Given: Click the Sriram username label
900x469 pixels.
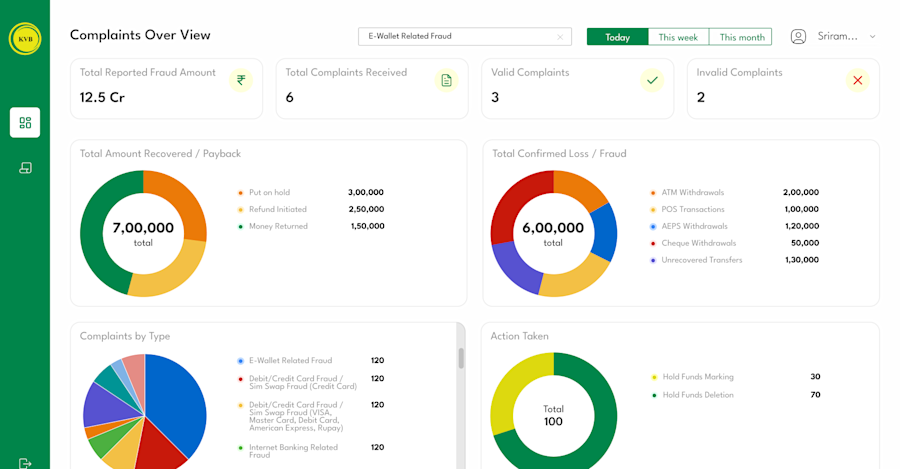Looking at the screenshot, I should [837, 36].
